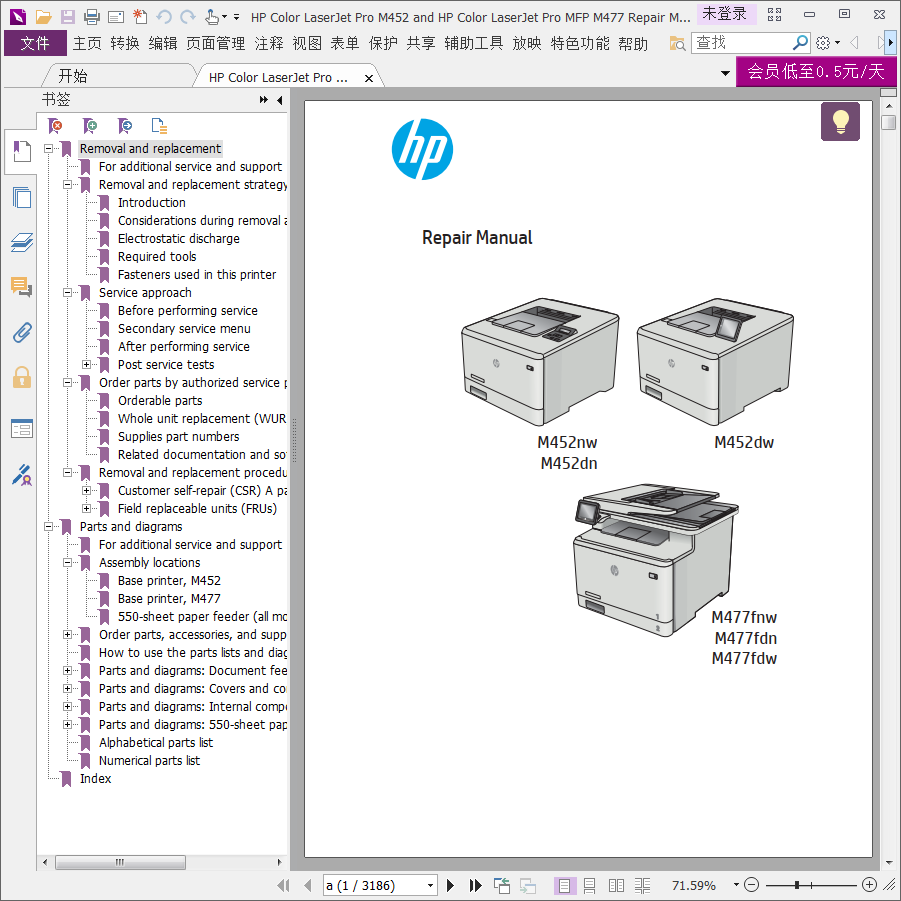
Task: Click the search folder icon near find box
Action: (x=677, y=43)
